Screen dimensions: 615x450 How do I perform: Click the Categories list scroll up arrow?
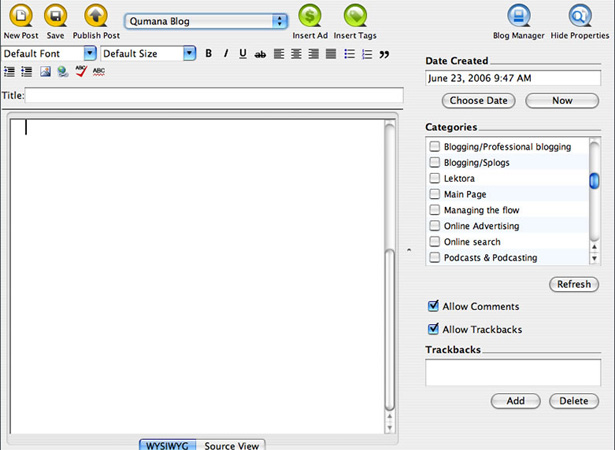click(x=595, y=247)
